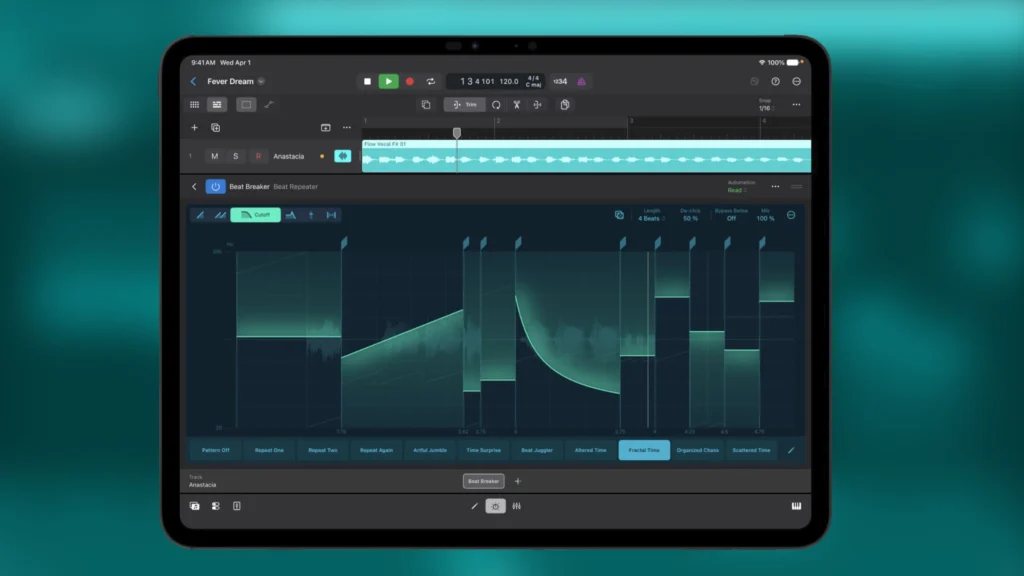Mute the Anastacia track
Viewport: 1024px width, 576px height.
tap(214, 156)
